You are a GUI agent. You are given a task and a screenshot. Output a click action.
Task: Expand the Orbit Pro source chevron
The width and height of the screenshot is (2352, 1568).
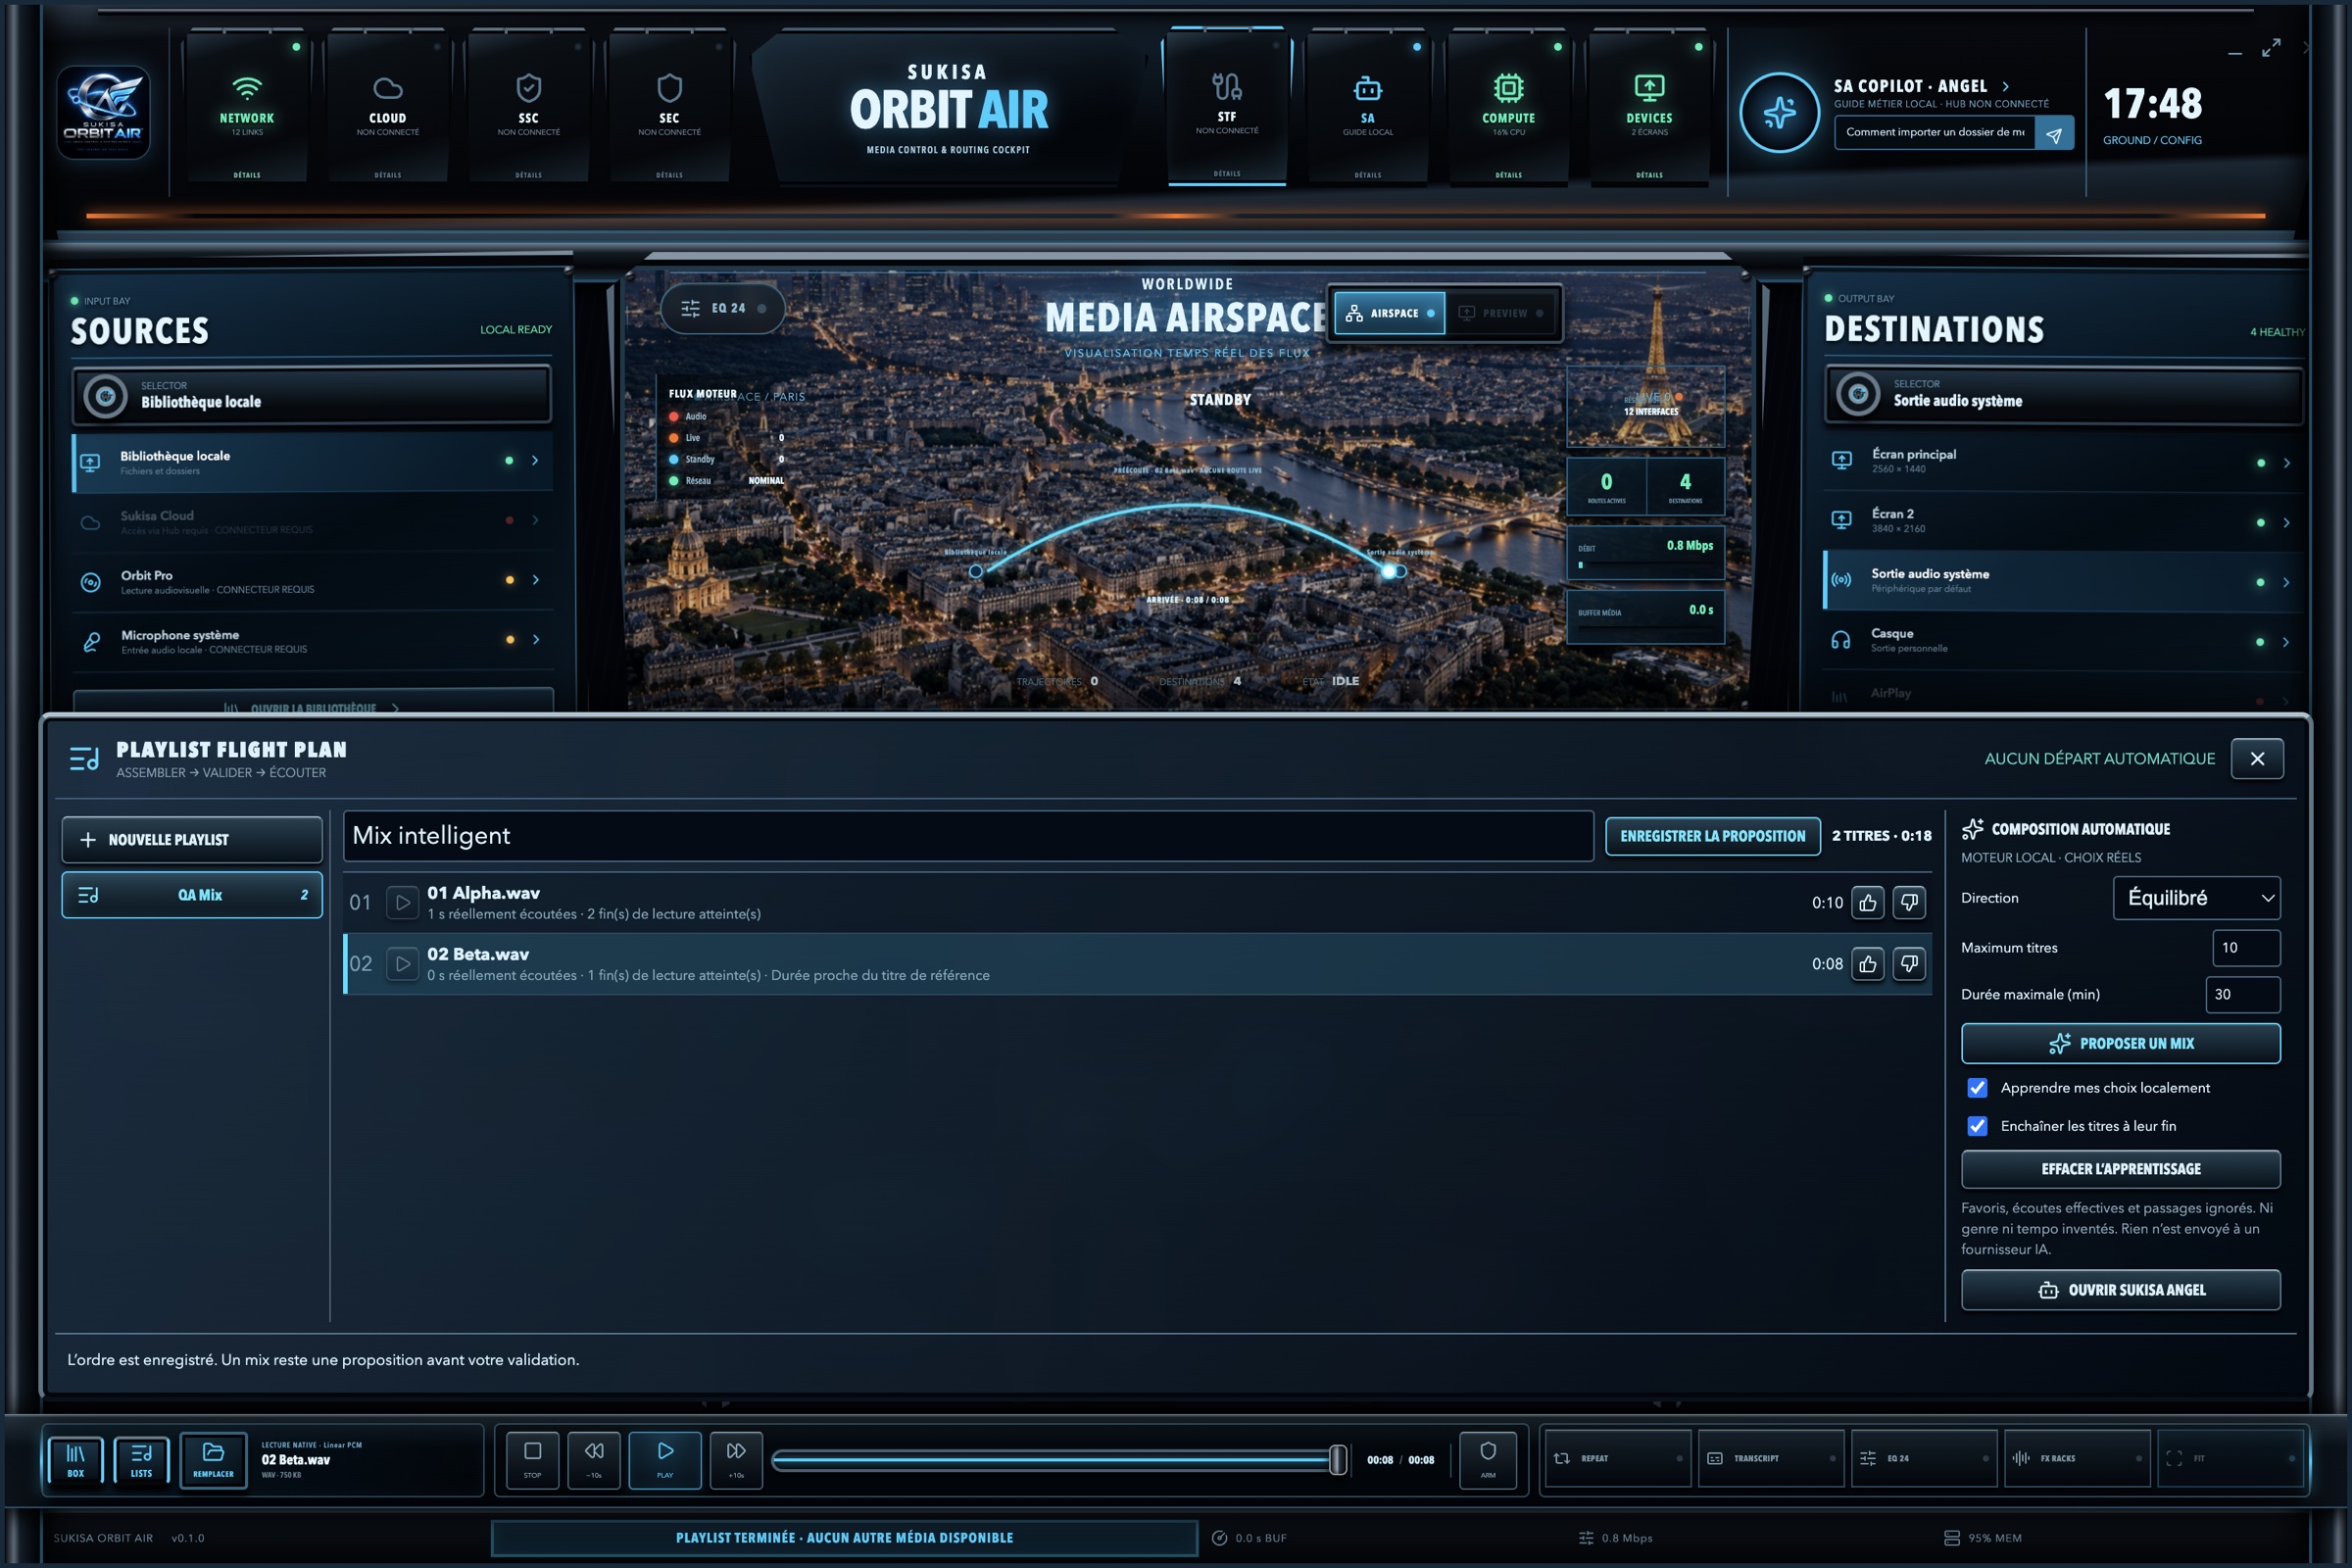[x=535, y=580]
